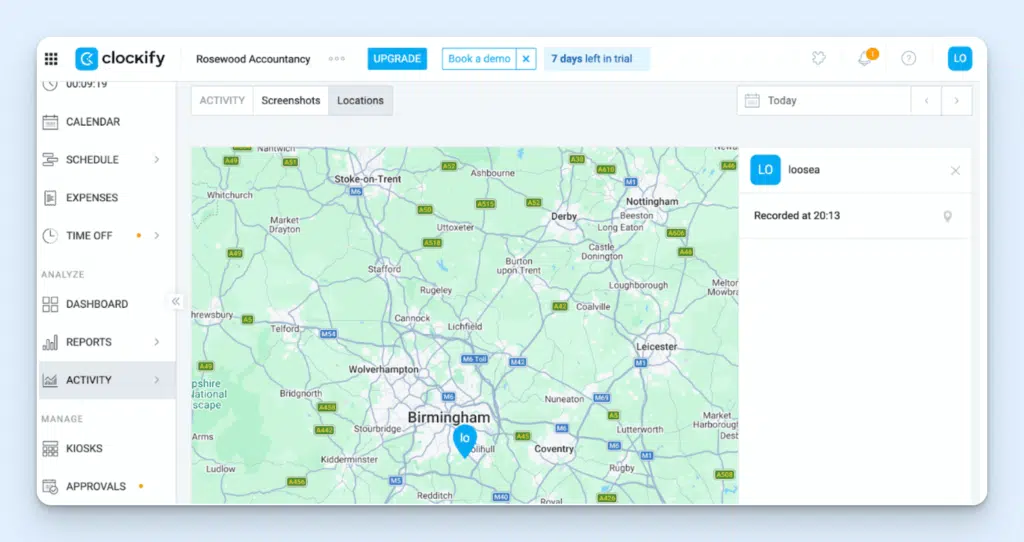
Task: Click the Approvals sidebar icon
Action: point(50,486)
